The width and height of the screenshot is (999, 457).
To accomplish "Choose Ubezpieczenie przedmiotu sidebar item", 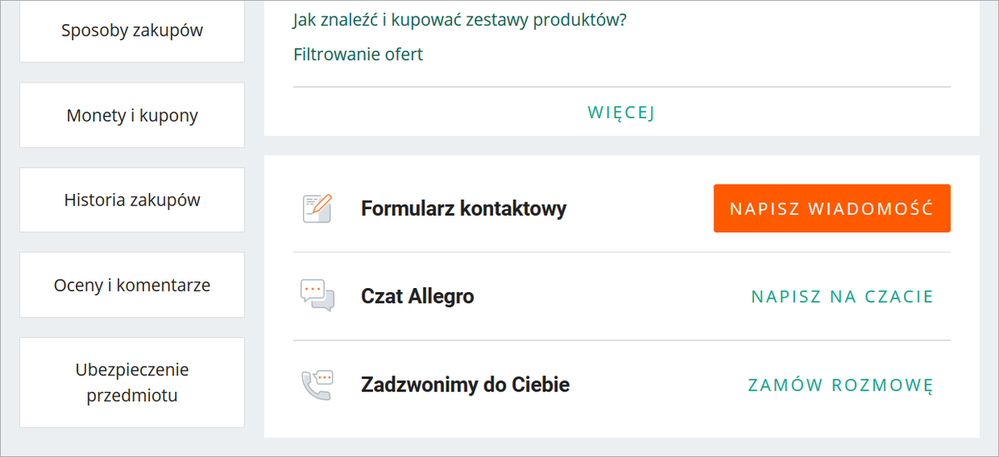I will tap(132, 382).
